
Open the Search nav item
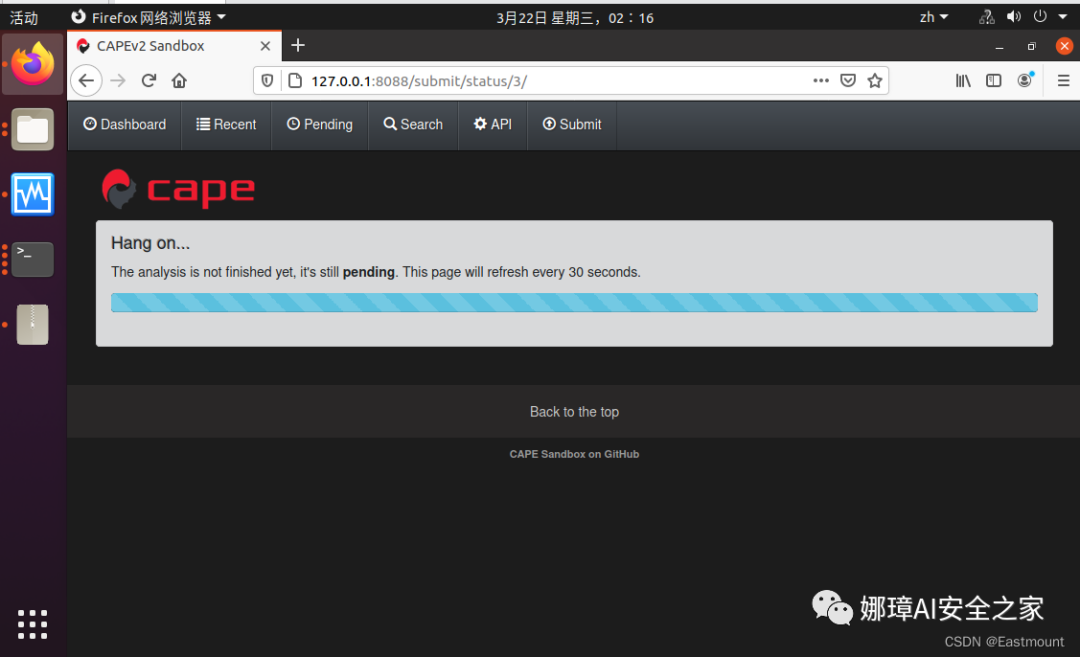point(413,125)
